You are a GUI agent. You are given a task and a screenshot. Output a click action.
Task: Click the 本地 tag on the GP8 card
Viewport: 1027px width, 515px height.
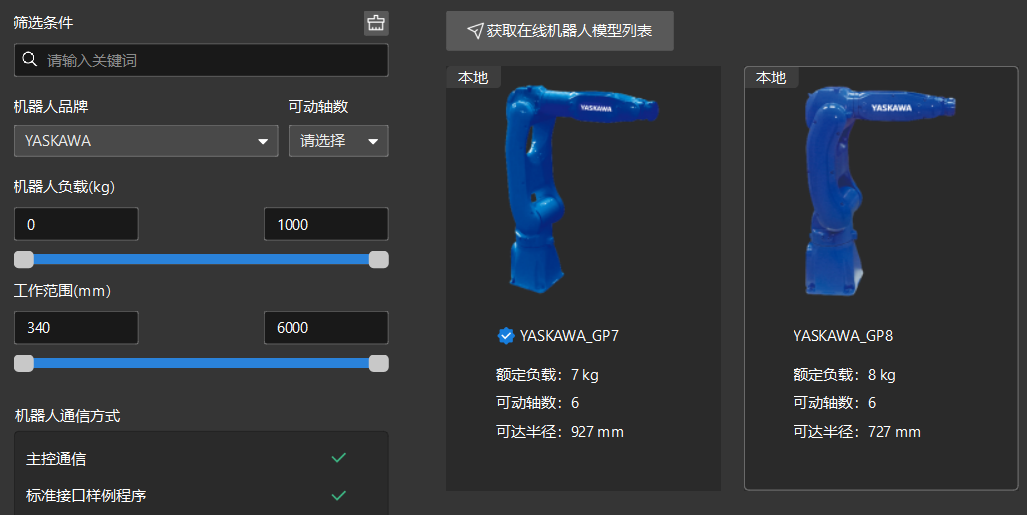pos(771,77)
